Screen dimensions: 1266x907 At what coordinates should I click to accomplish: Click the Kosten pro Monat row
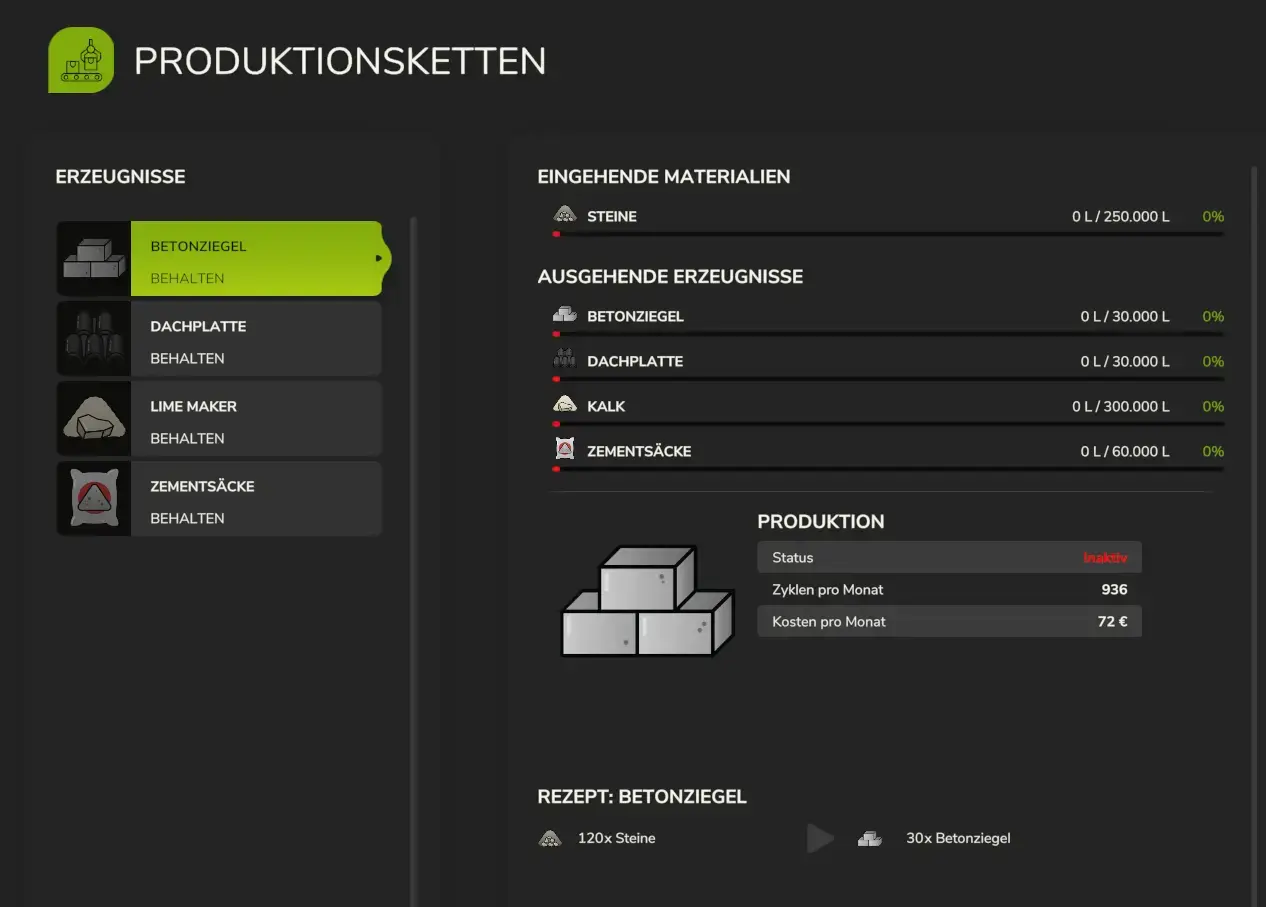[x=948, y=622]
